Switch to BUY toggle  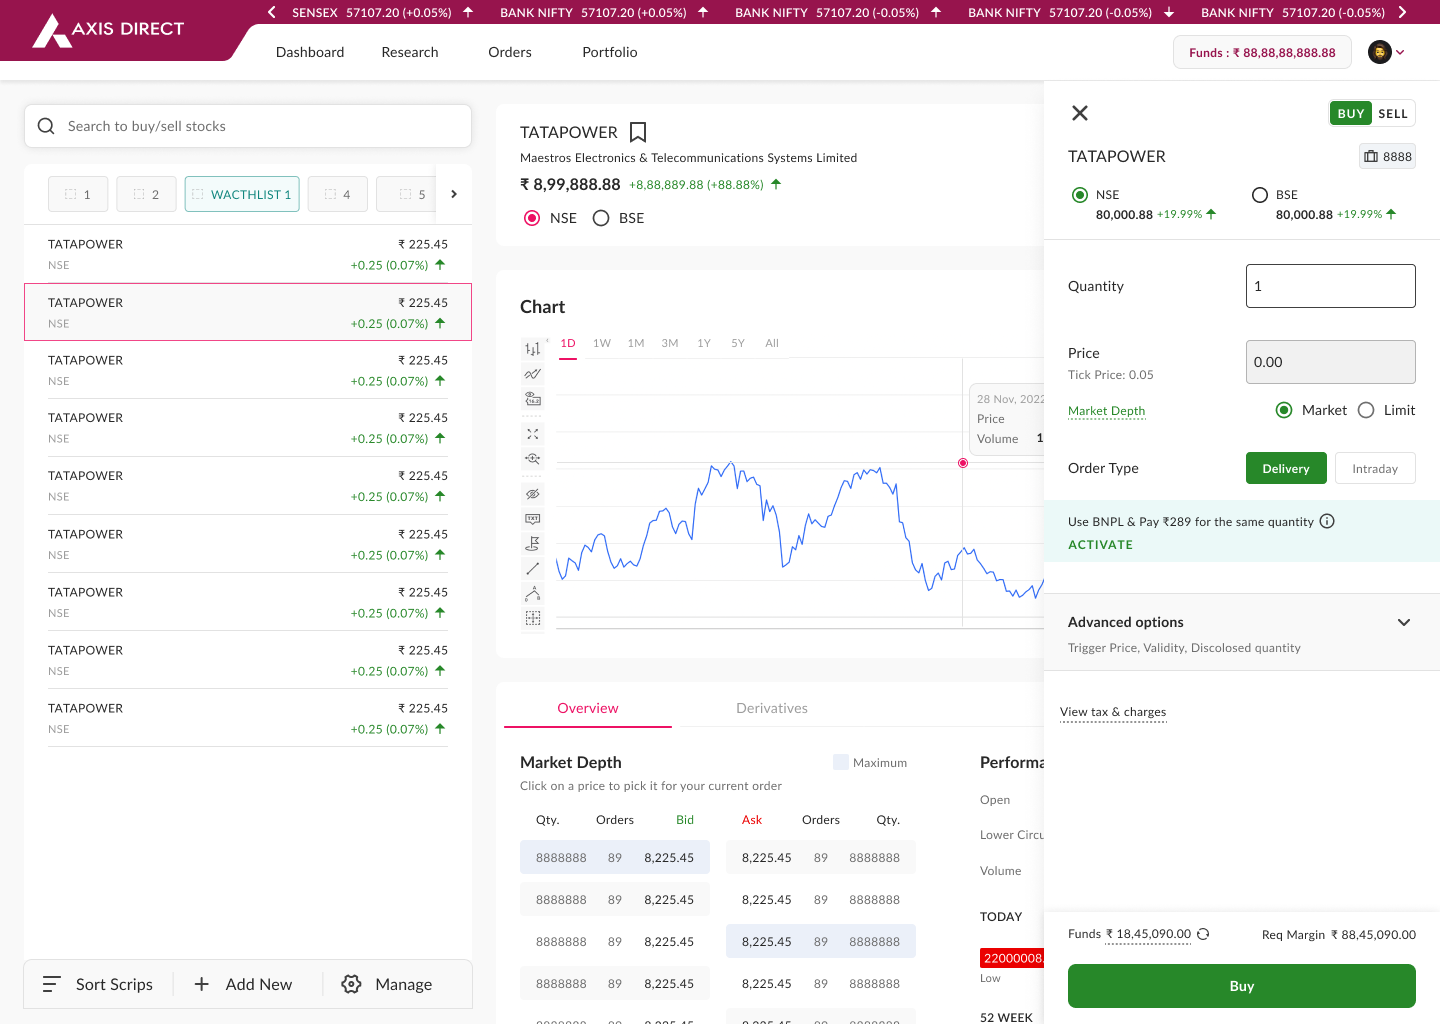pos(1351,113)
